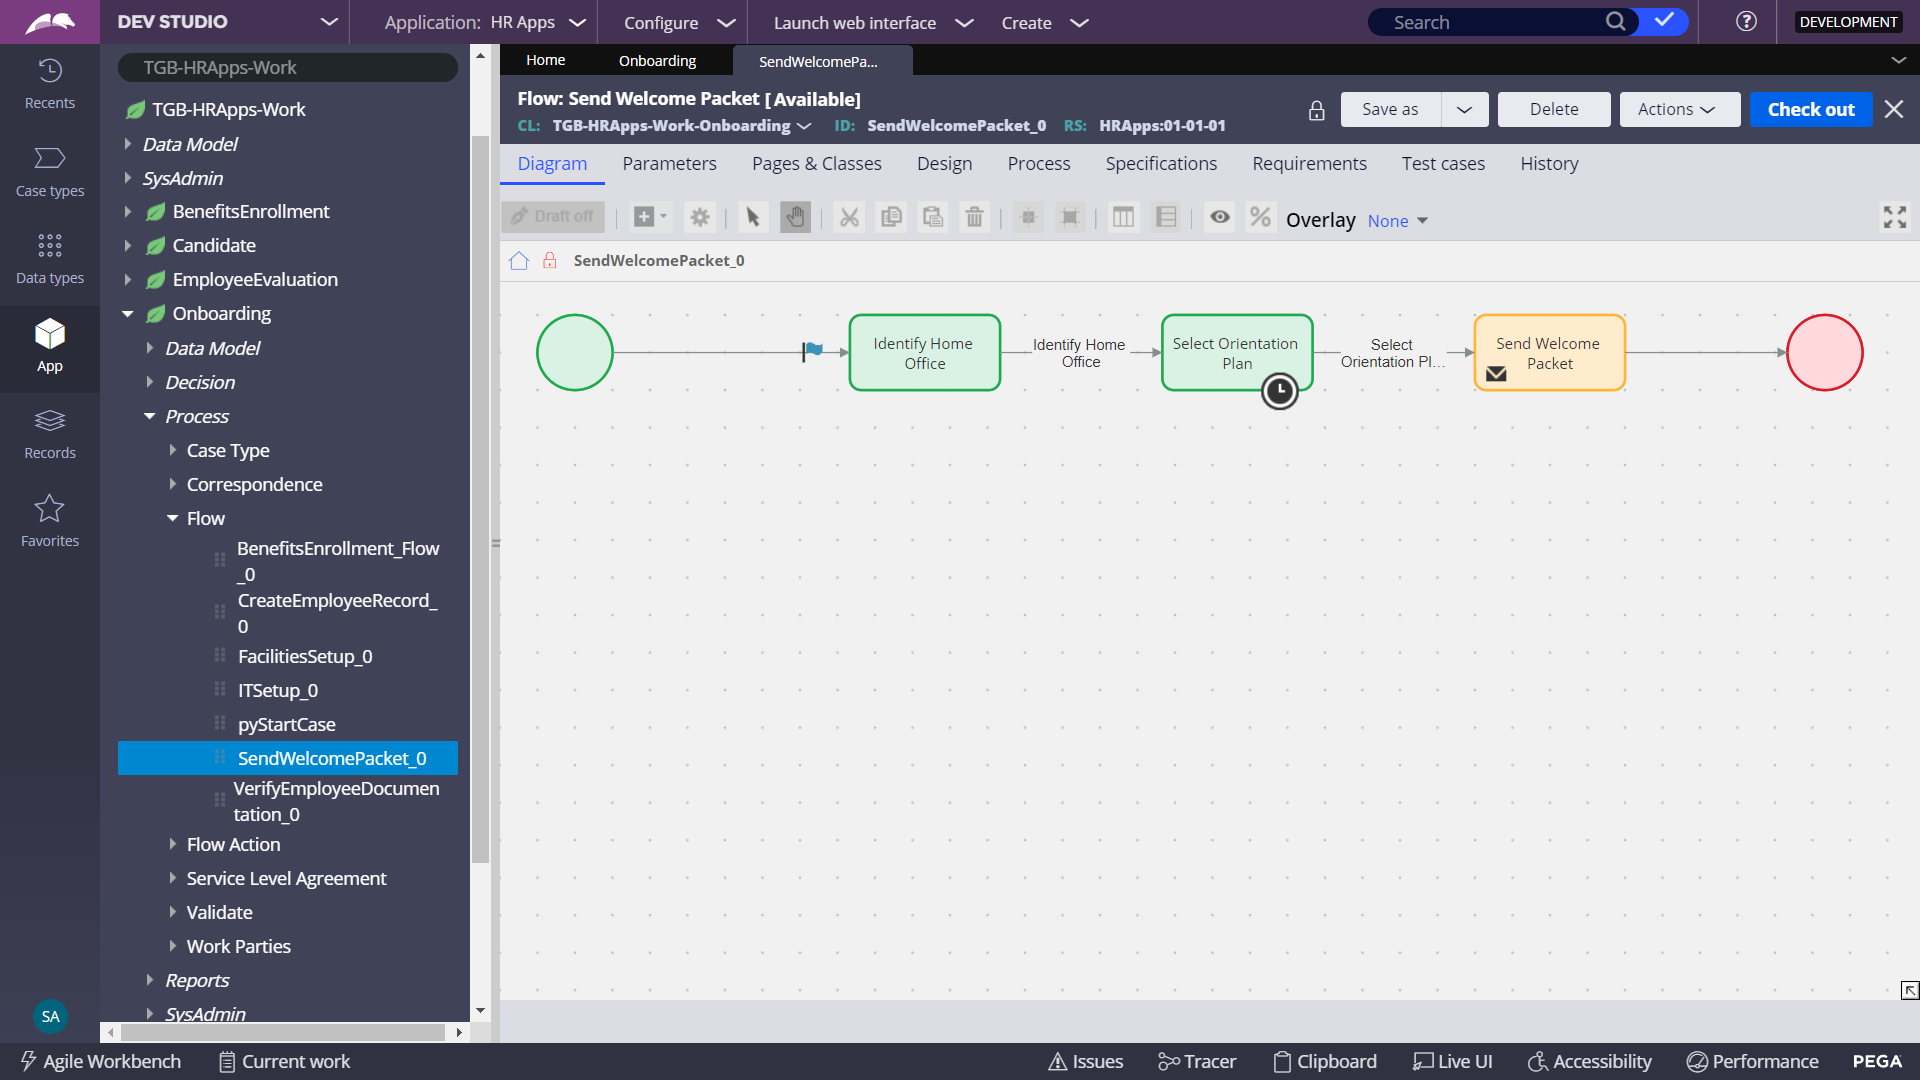1920x1080 pixels.
Task: Click the private lock icon in header
Action: tap(1317, 110)
